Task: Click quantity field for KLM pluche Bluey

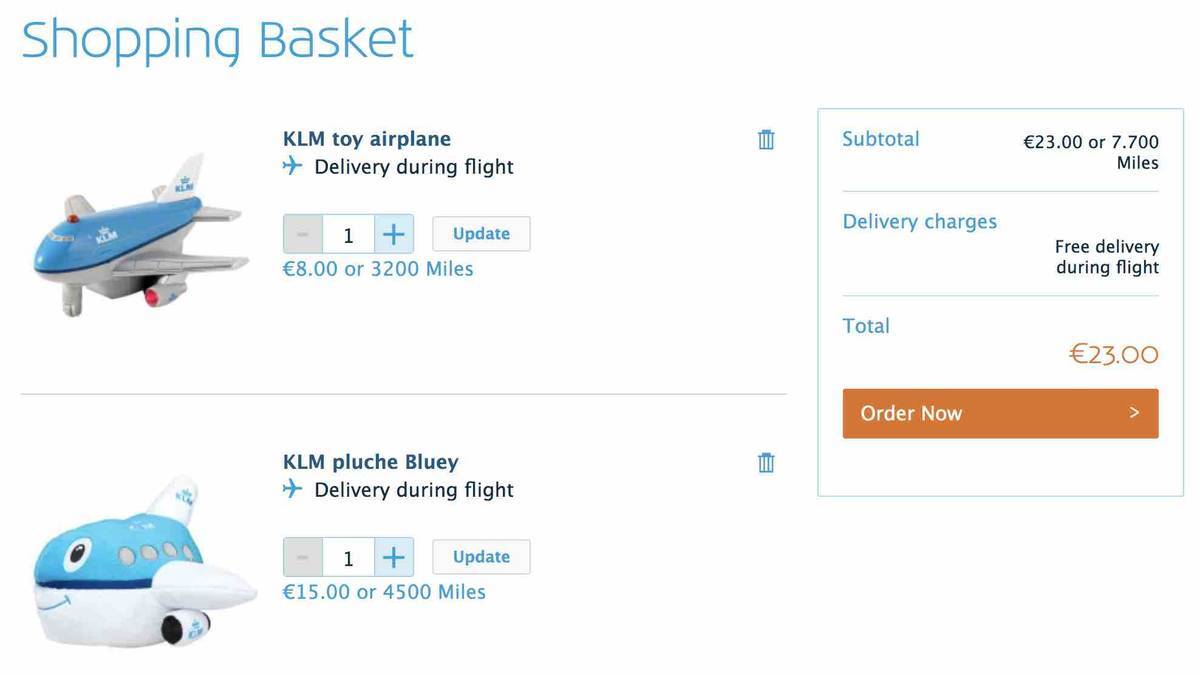Action: click(x=348, y=557)
